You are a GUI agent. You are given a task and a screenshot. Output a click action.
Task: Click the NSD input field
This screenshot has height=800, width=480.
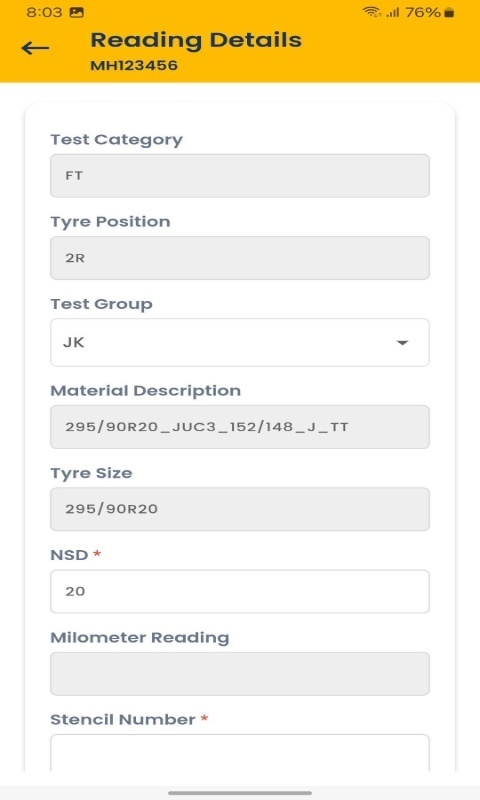(240, 591)
